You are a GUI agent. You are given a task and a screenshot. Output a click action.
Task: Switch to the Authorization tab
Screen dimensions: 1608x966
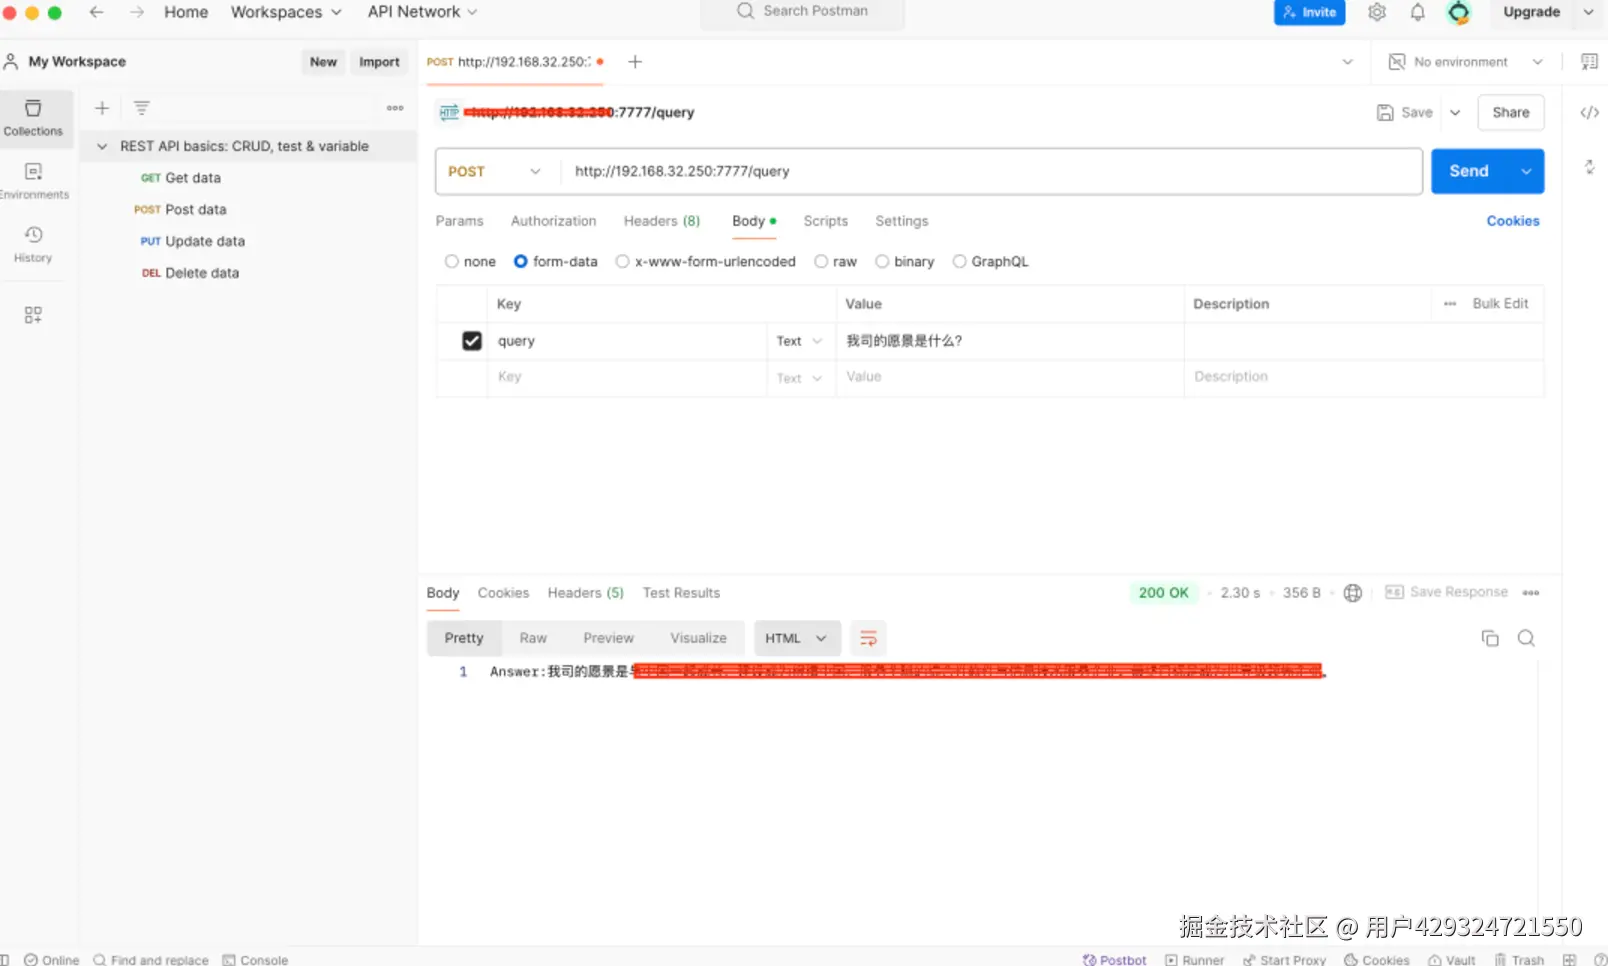tap(553, 221)
